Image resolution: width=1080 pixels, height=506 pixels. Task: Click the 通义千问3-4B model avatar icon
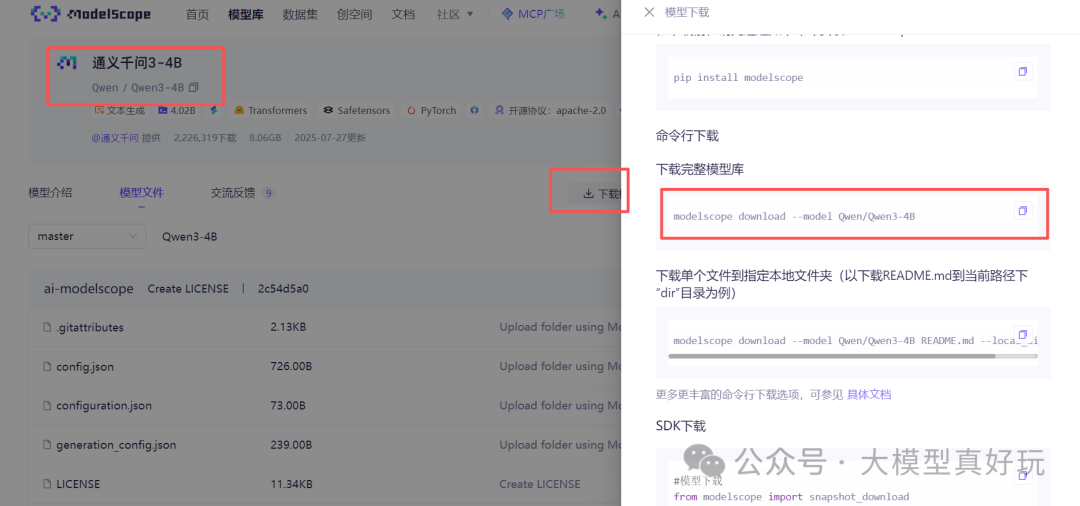point(67,63)
